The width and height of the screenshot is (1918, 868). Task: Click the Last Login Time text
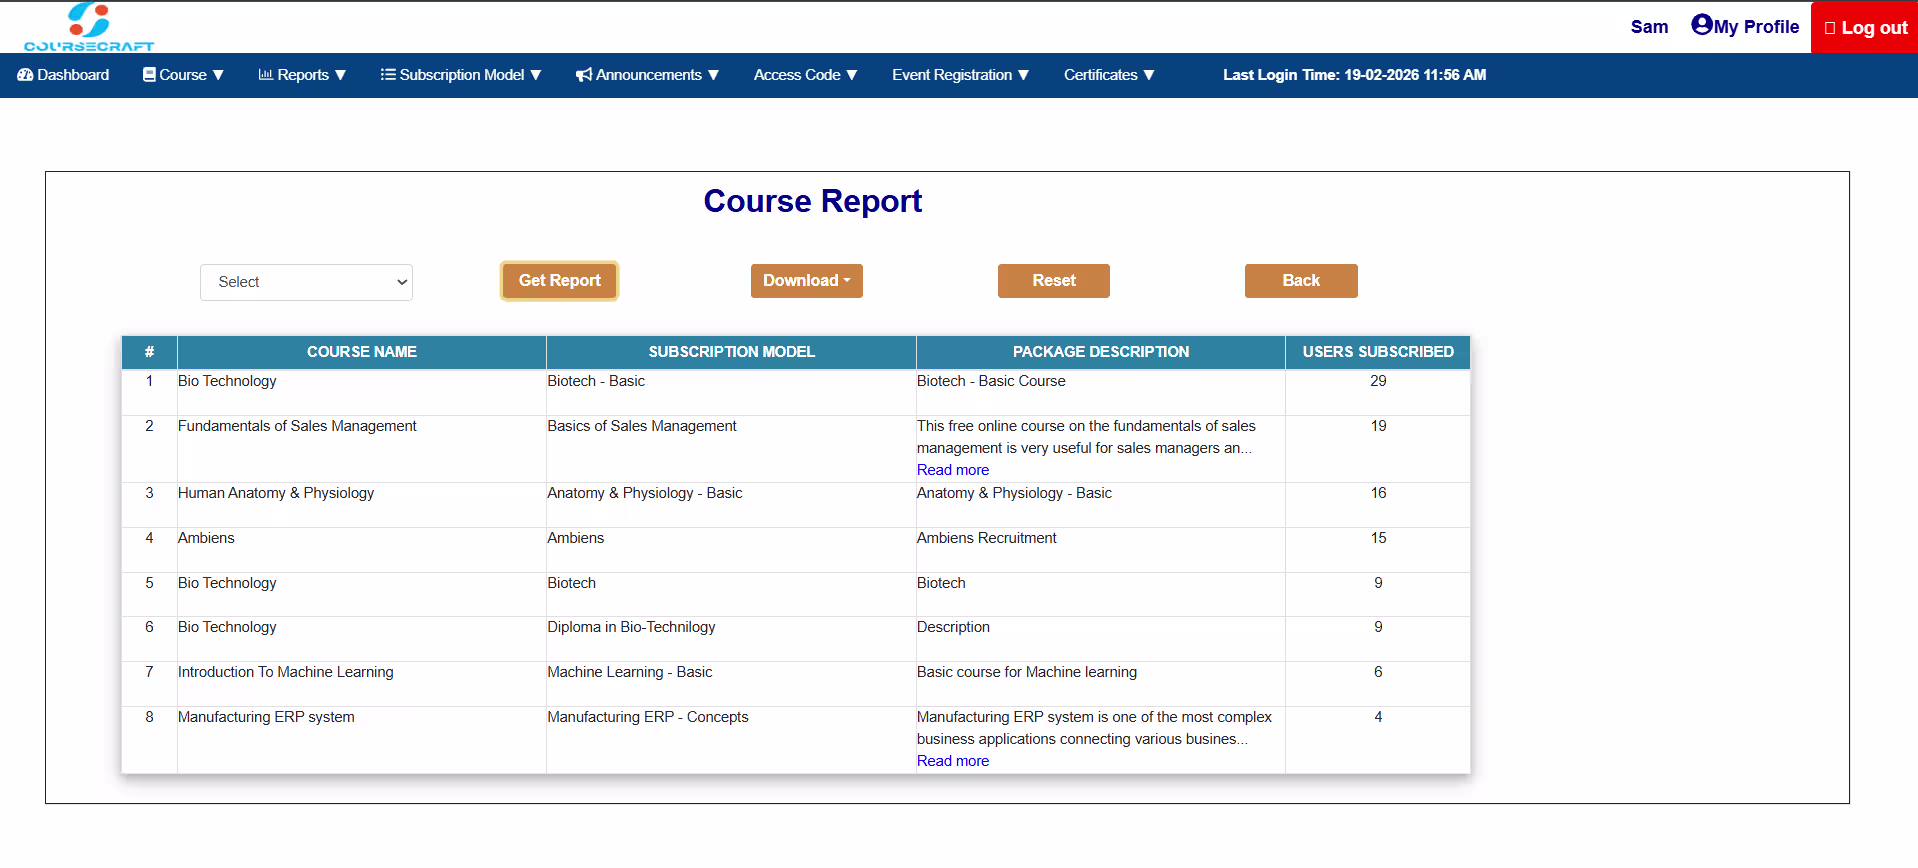(x=1355, y=75)
